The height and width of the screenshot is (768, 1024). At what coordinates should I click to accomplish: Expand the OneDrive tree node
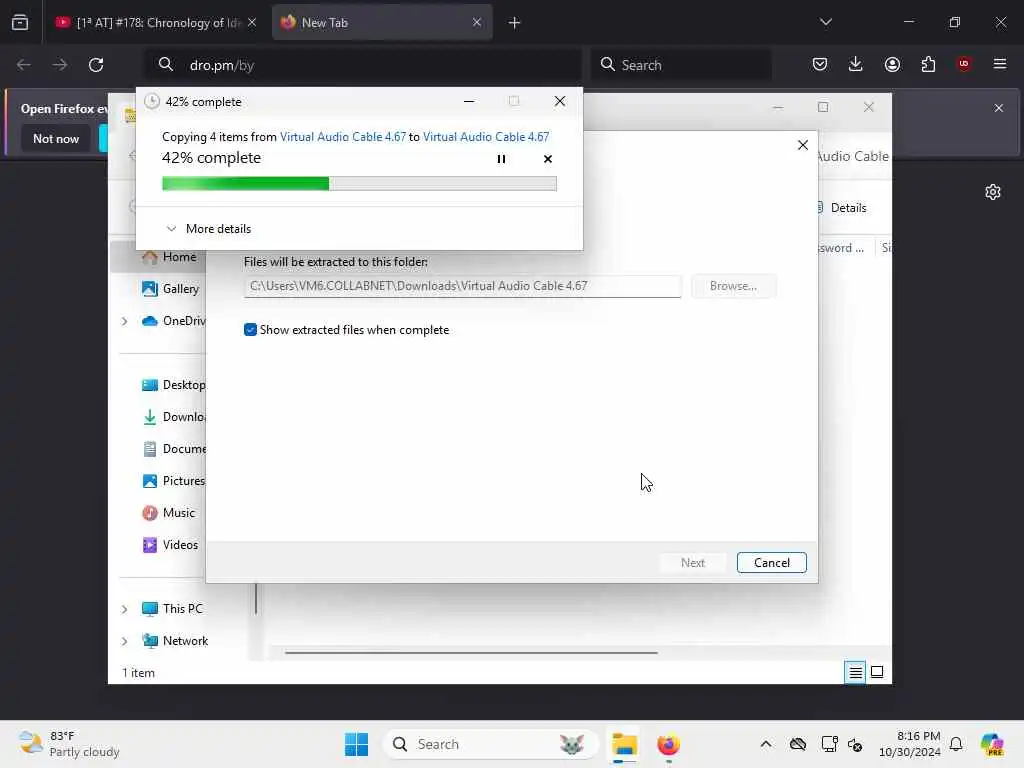pos(124,321)
